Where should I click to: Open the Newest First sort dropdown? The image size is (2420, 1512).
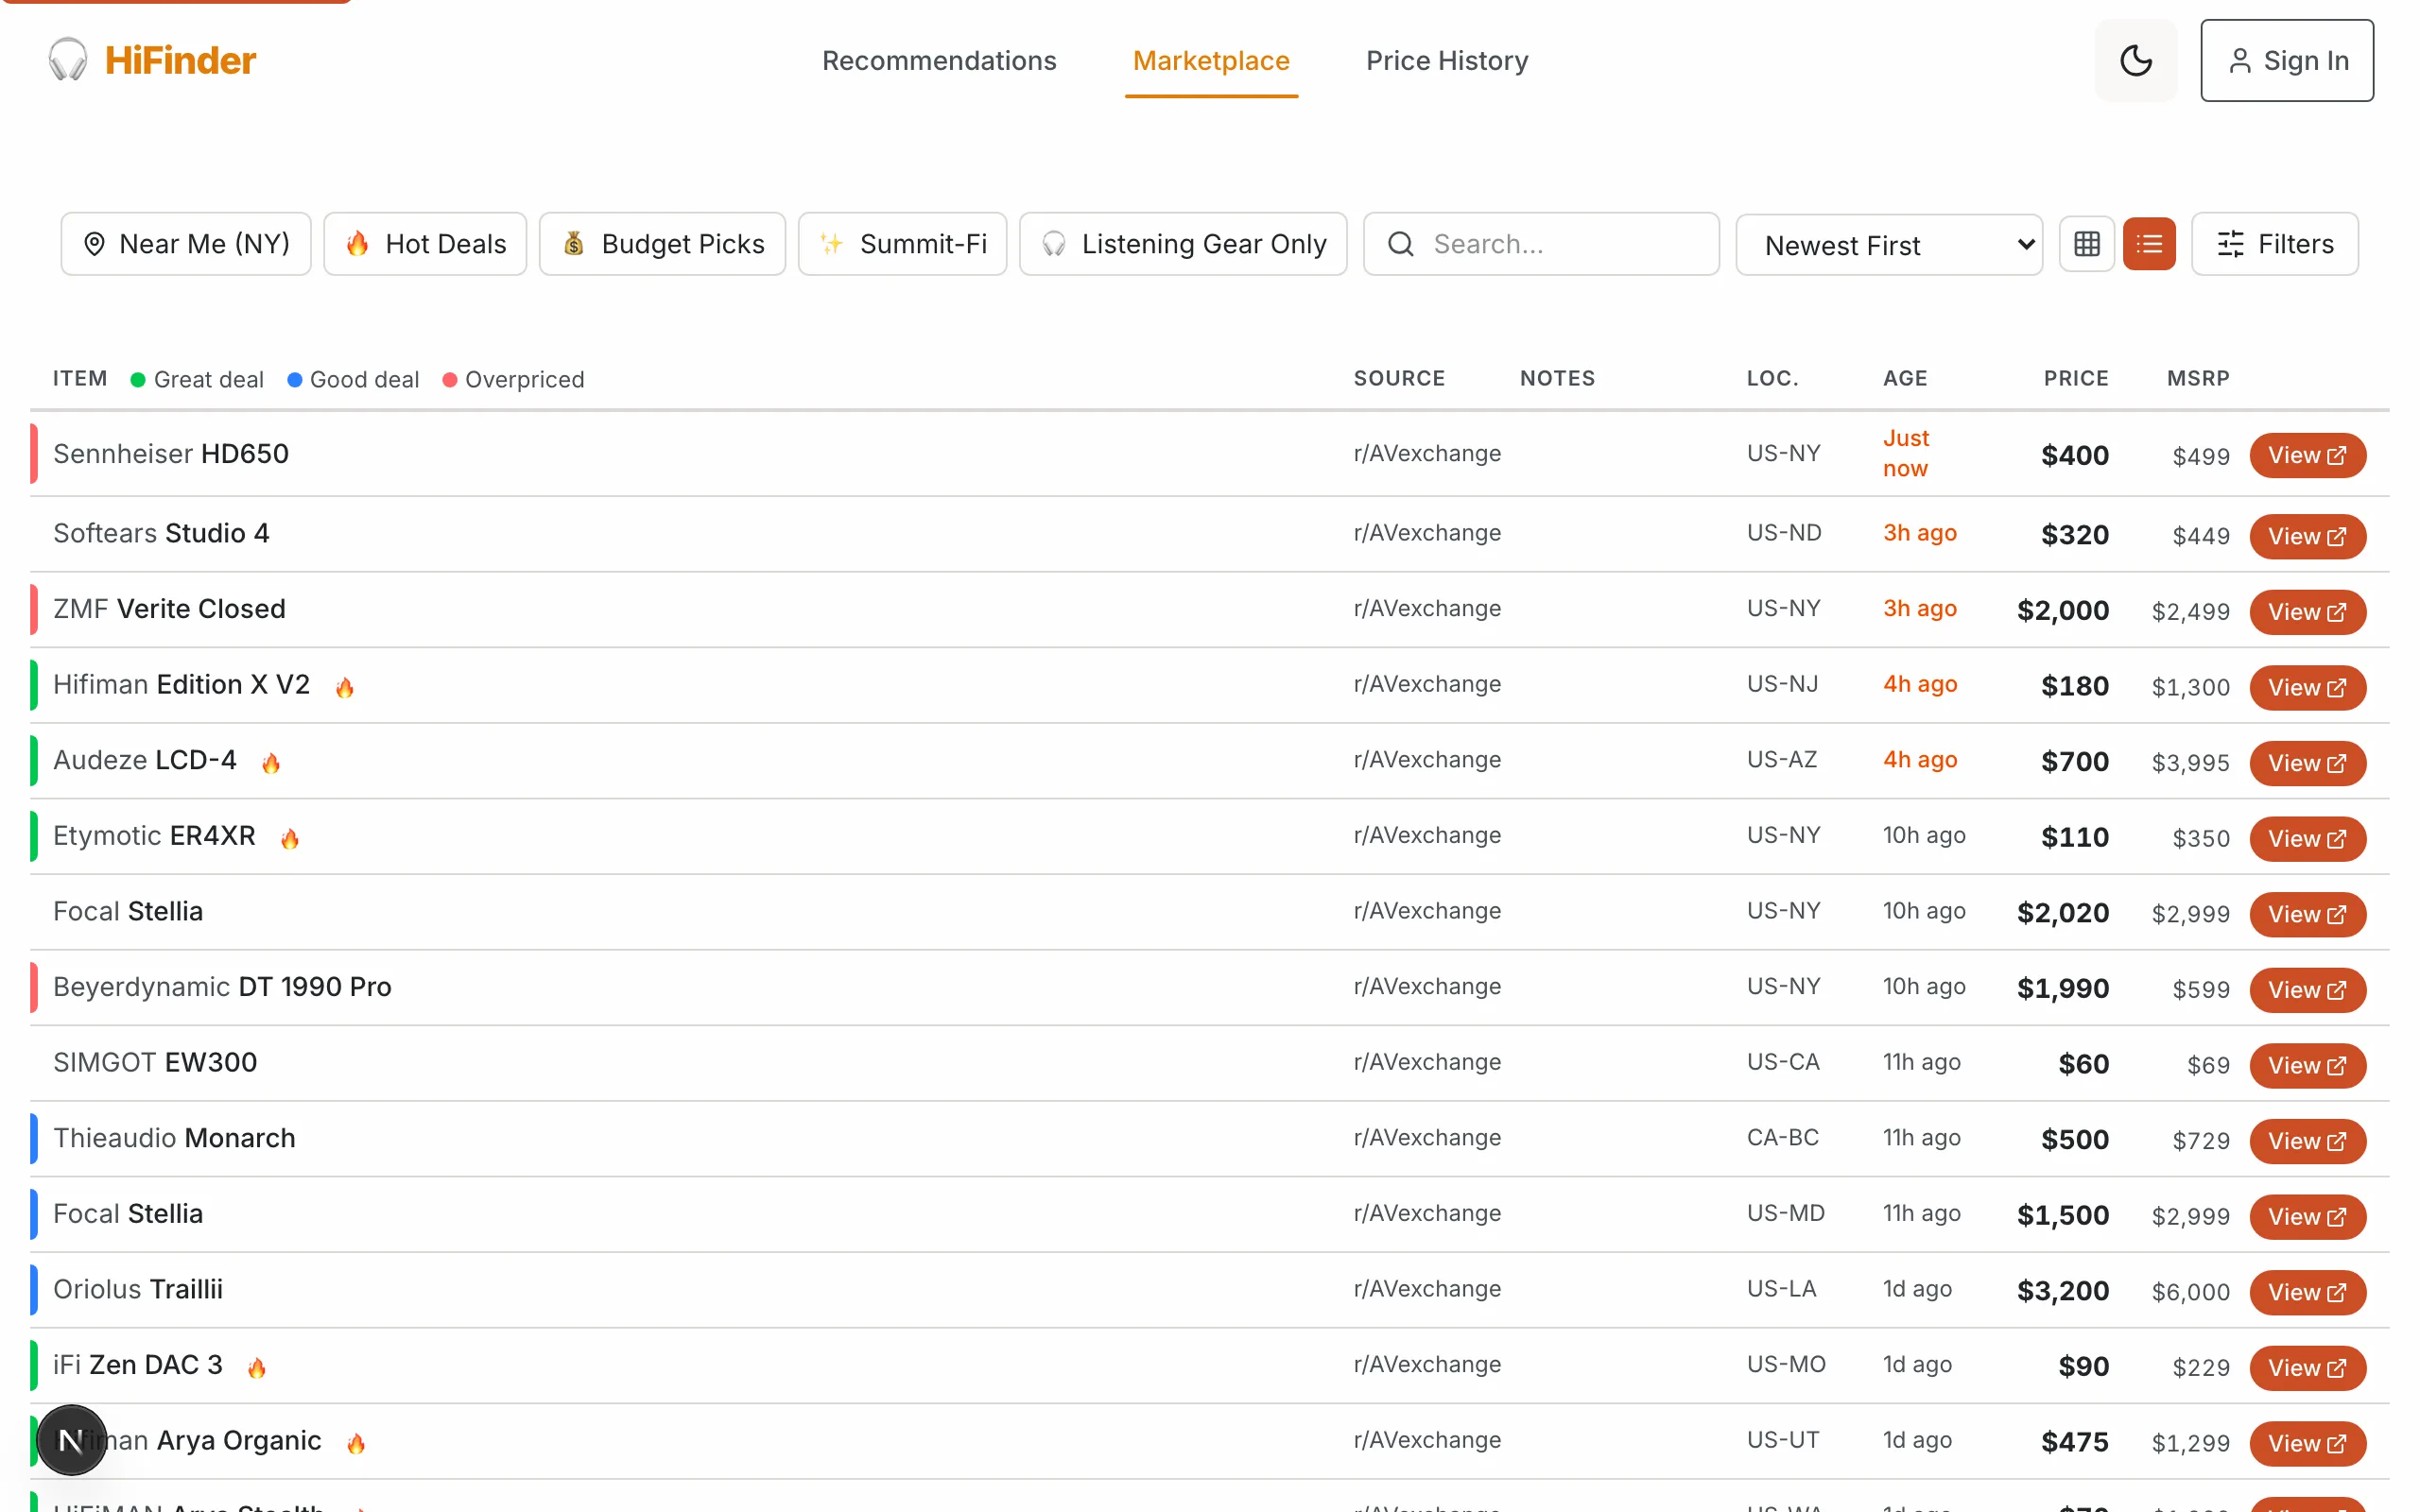pyautogui.click(x=1889, y=245)
